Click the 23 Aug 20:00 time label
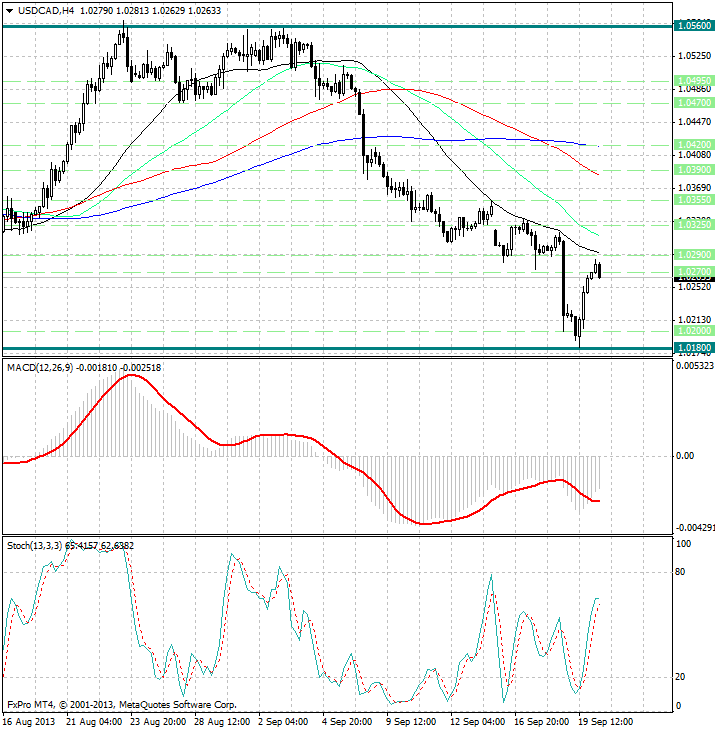The width and height of the screenshot is (715, 730). point(158,722)
